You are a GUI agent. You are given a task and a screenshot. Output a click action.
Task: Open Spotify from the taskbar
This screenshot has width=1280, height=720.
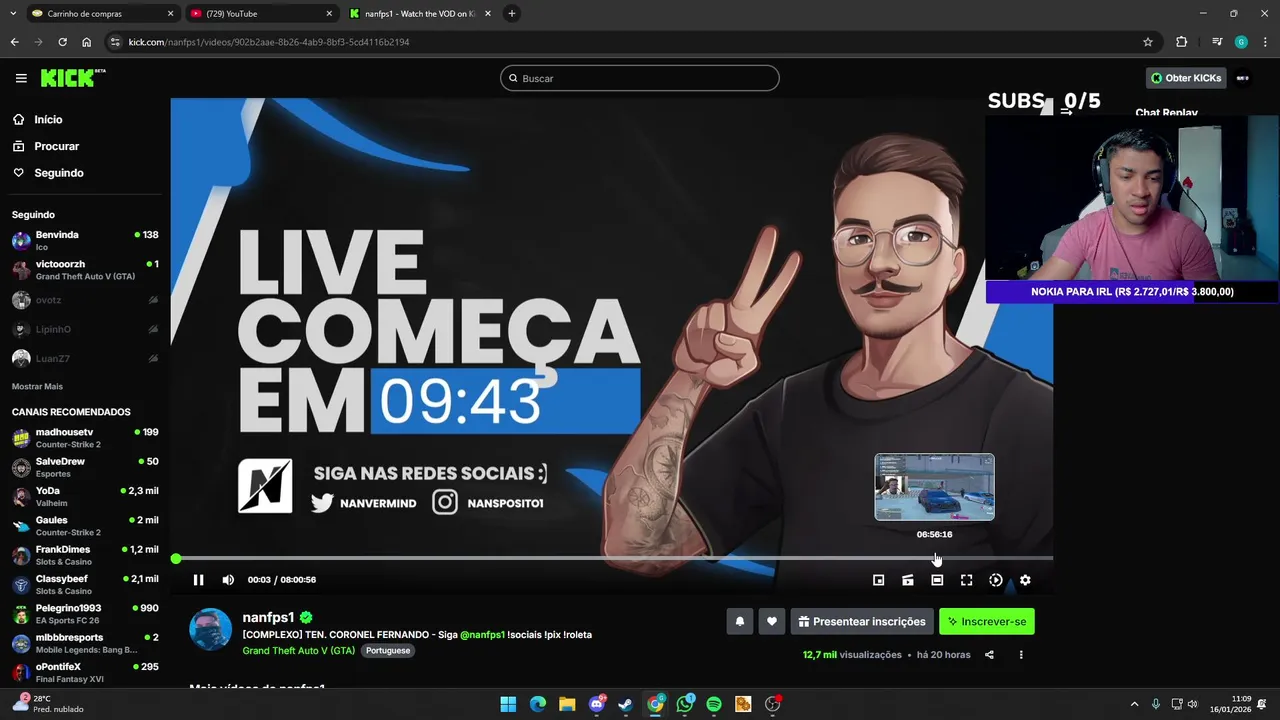tap(714, 704)
